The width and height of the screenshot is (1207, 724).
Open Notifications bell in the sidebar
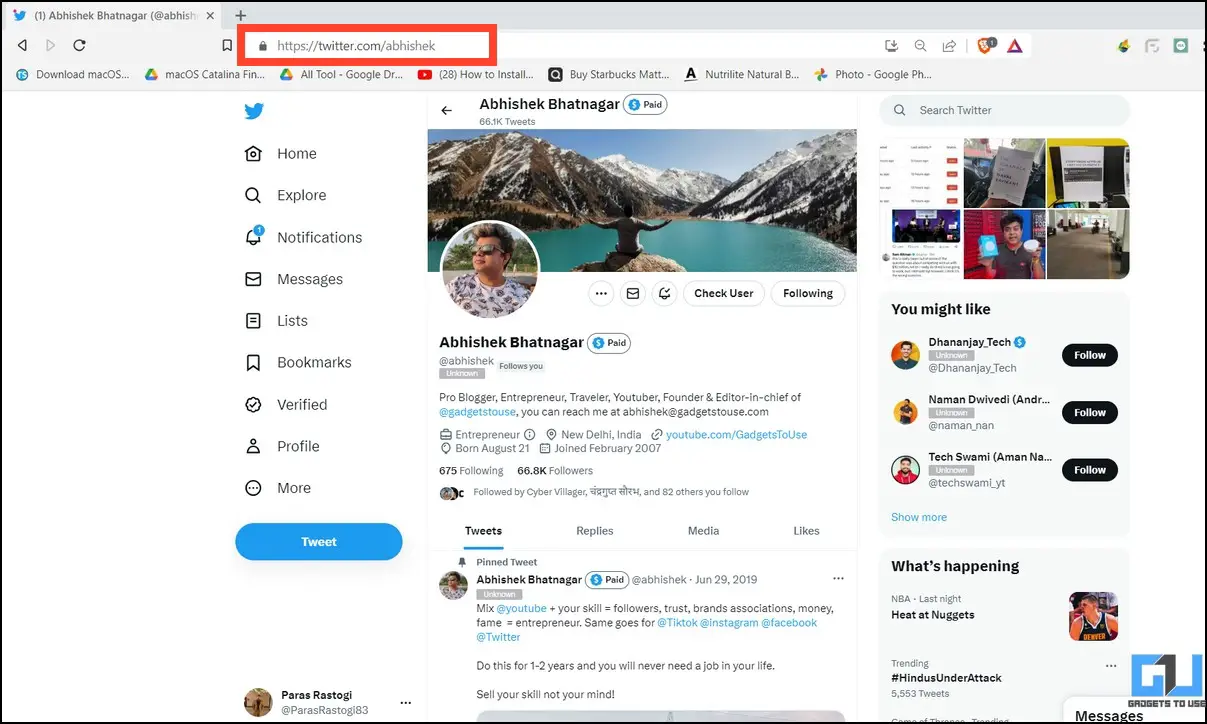tap(303, 237)
